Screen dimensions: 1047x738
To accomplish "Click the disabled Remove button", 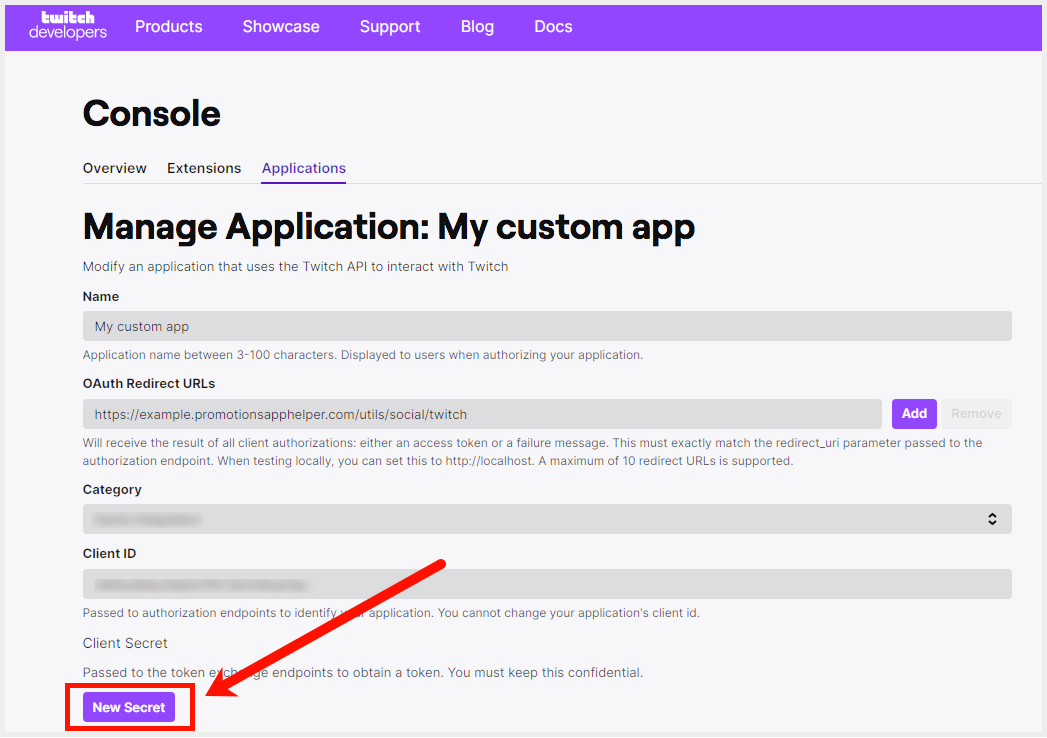I will point(976,414).
